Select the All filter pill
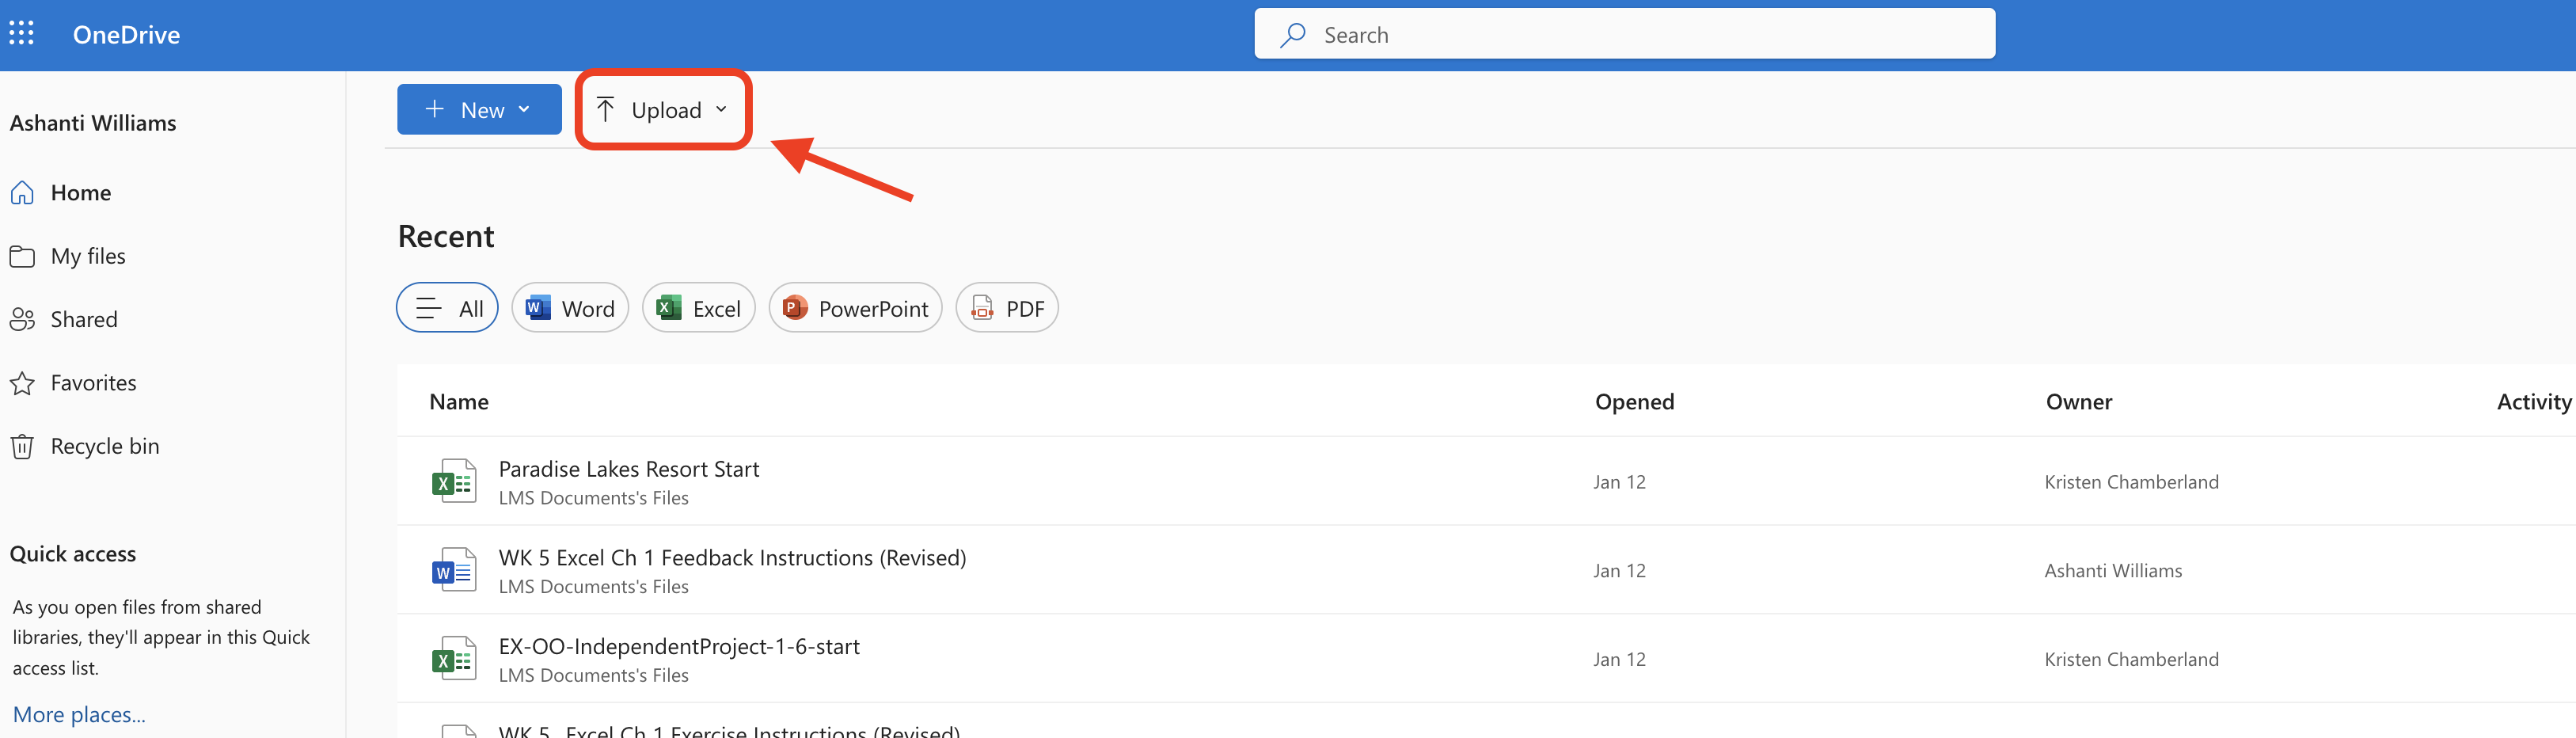The width and height of the screenshot is (2576, 738). (x=447, y=308)
